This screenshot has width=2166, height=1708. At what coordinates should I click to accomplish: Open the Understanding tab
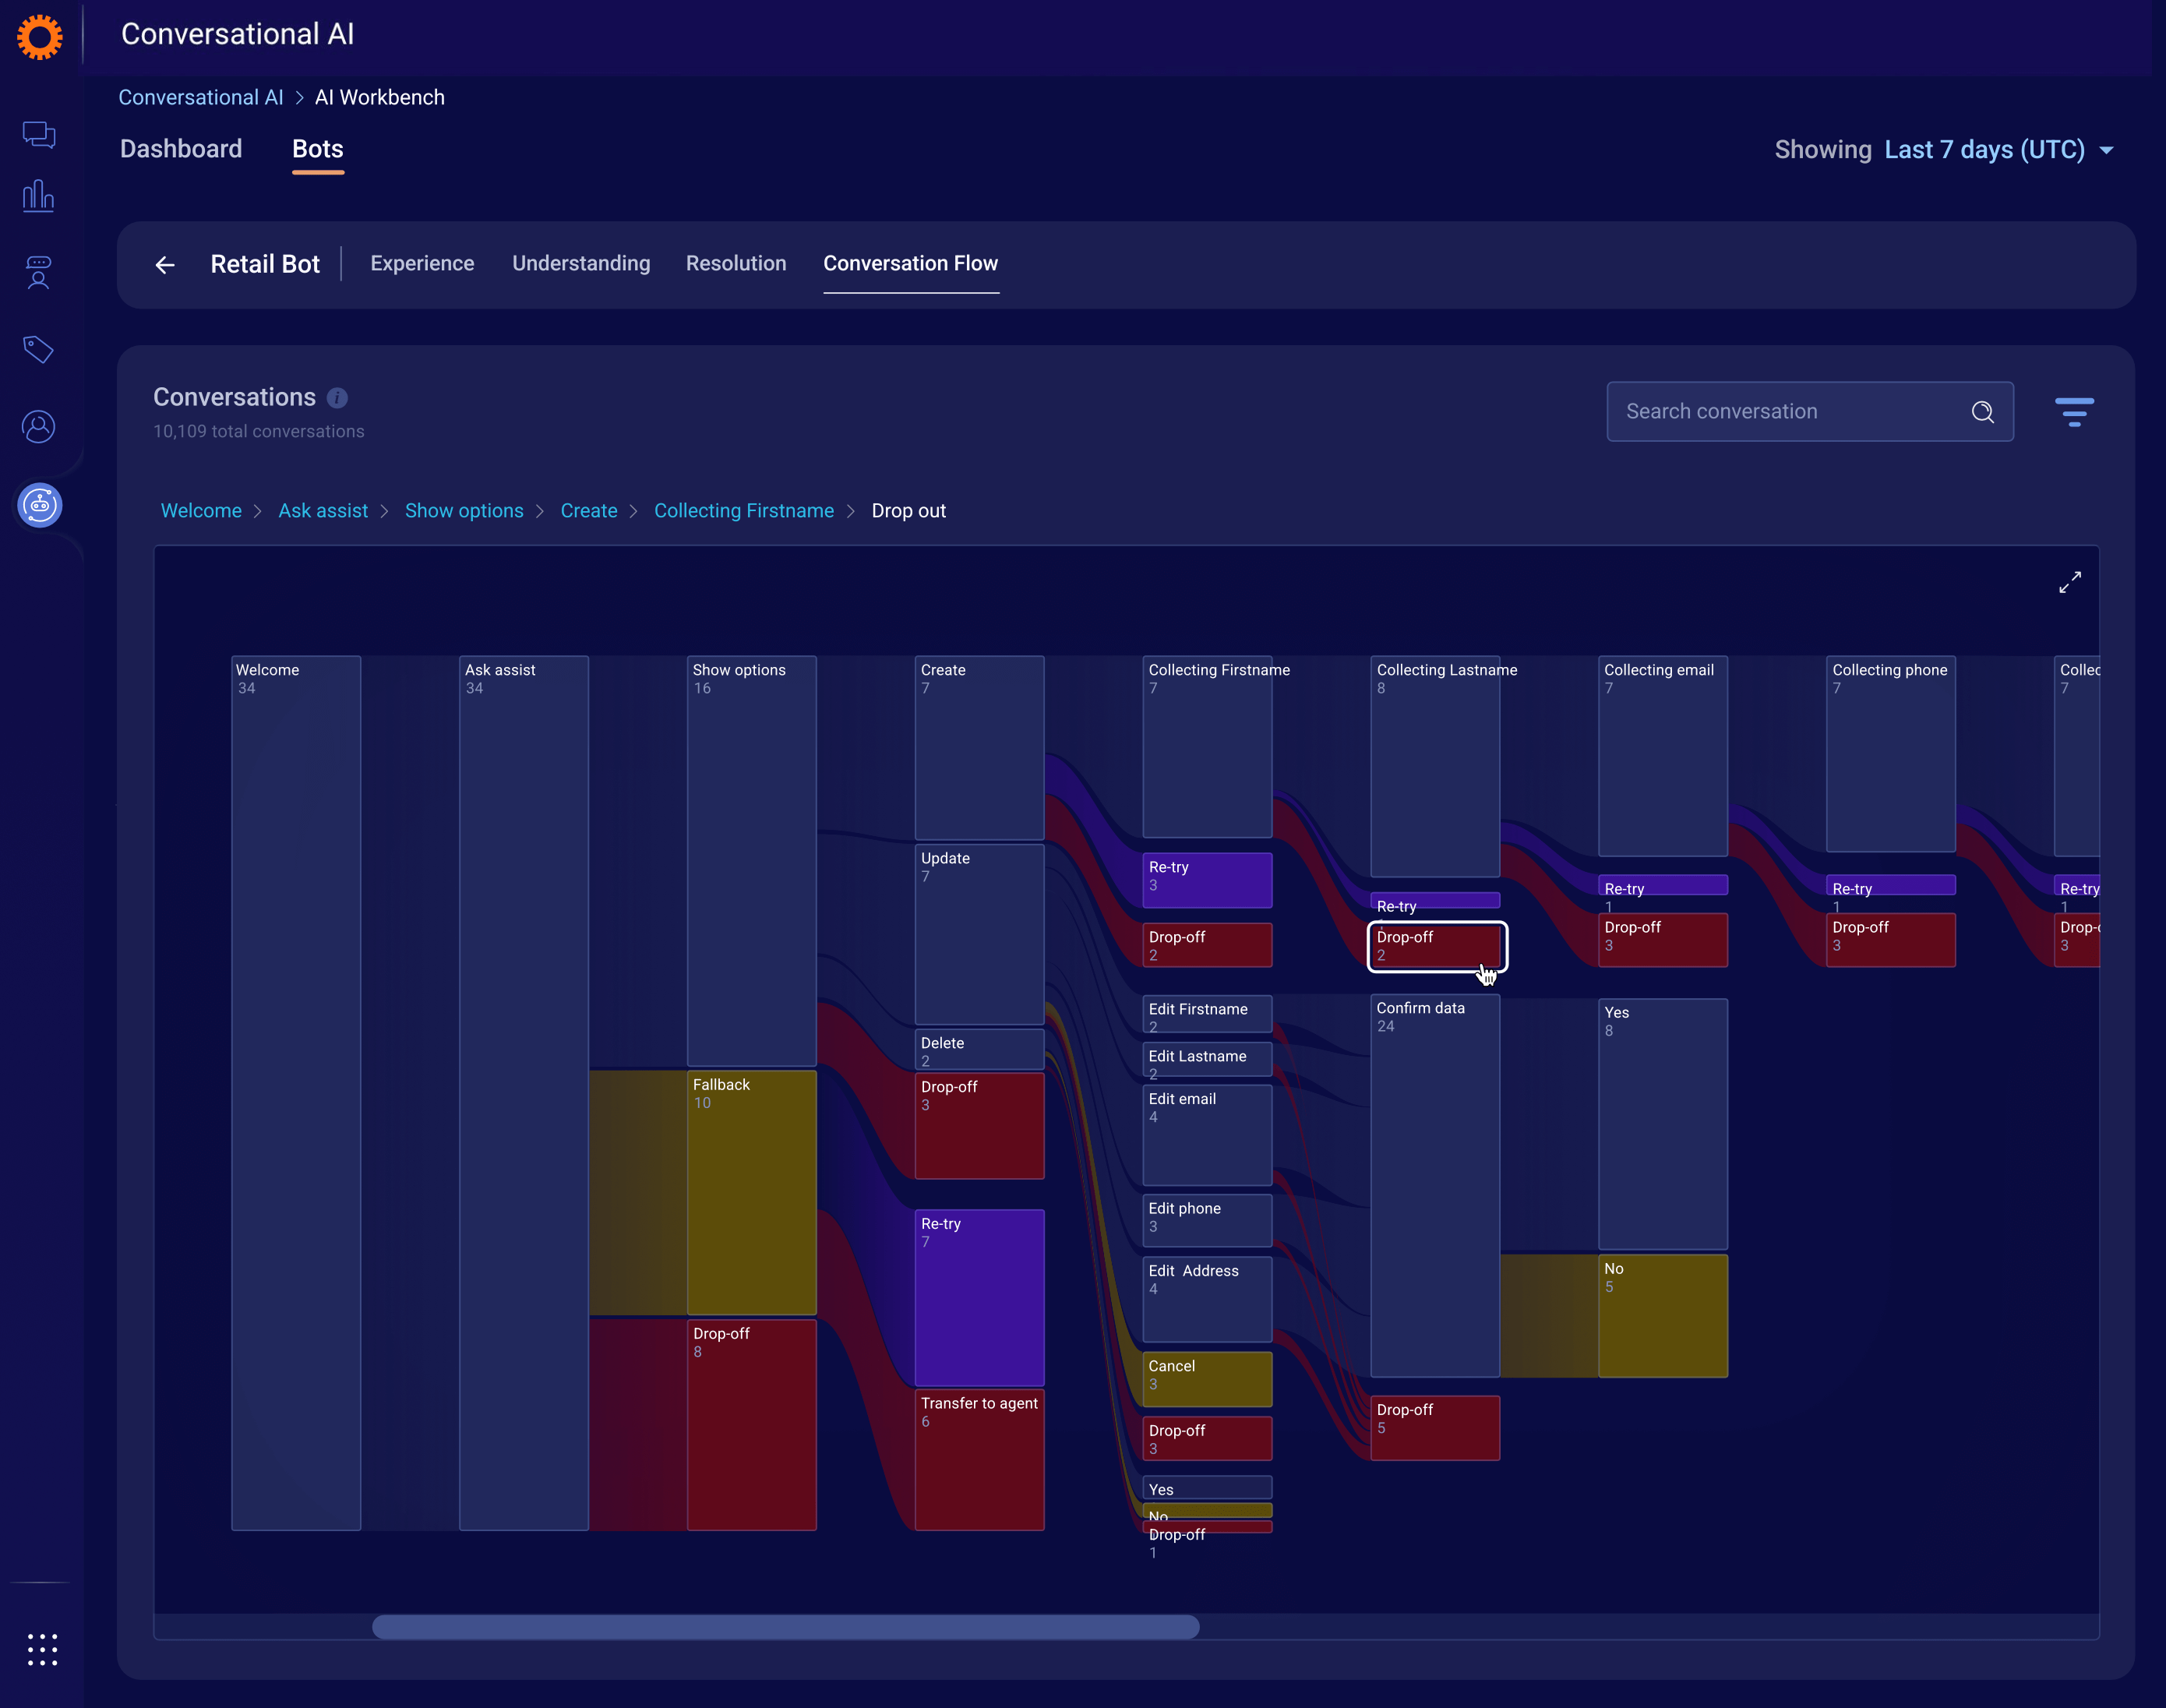coord(581,263)
